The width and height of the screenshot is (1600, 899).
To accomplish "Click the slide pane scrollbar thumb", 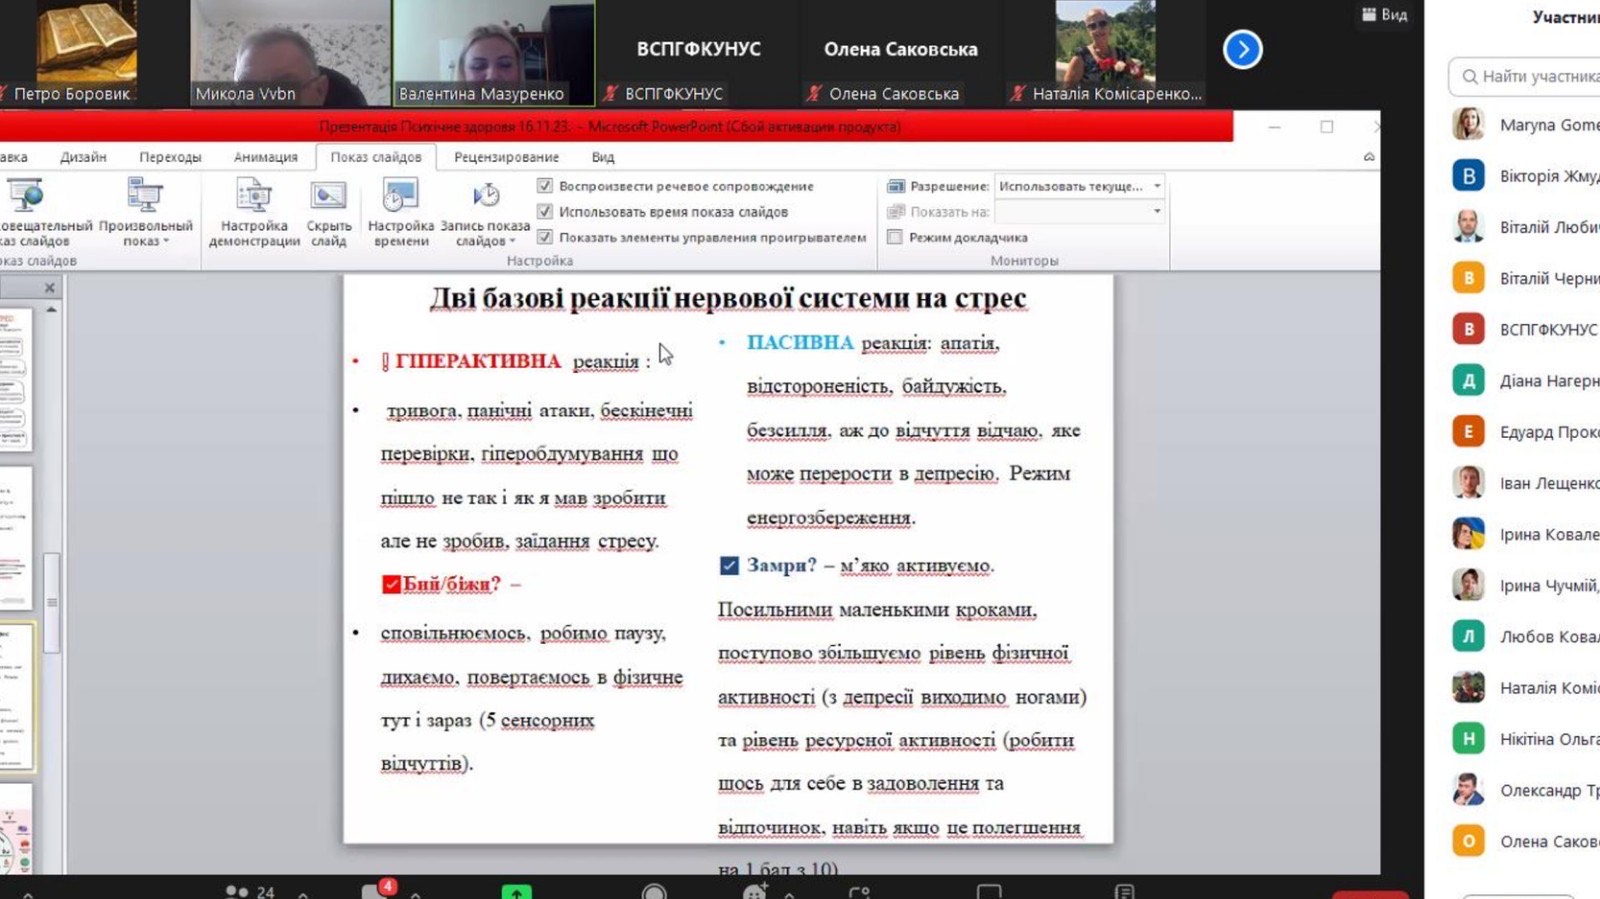I will (x=51, y=603).
